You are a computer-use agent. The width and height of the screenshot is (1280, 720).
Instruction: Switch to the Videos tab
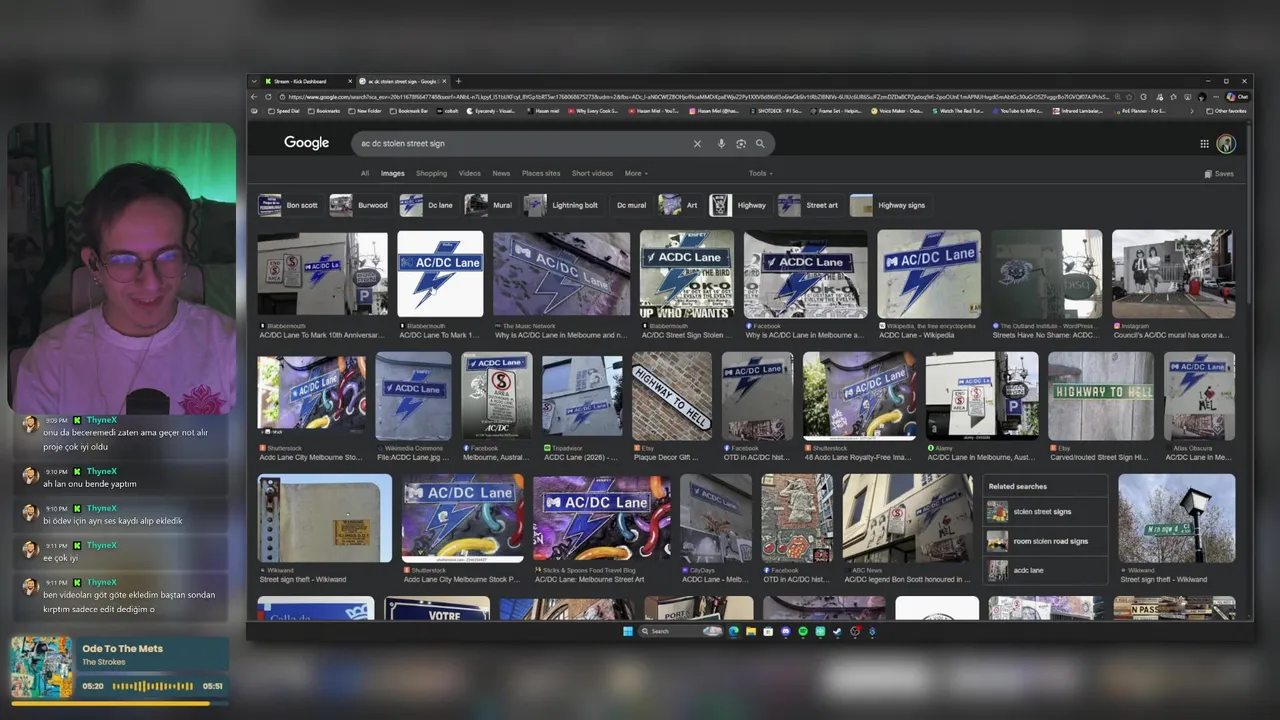(x=469, y=173)
